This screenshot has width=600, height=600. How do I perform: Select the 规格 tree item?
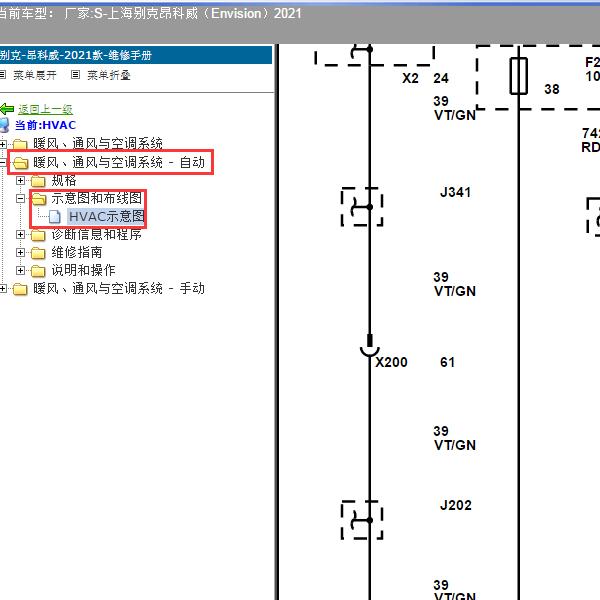coord(64,180)
